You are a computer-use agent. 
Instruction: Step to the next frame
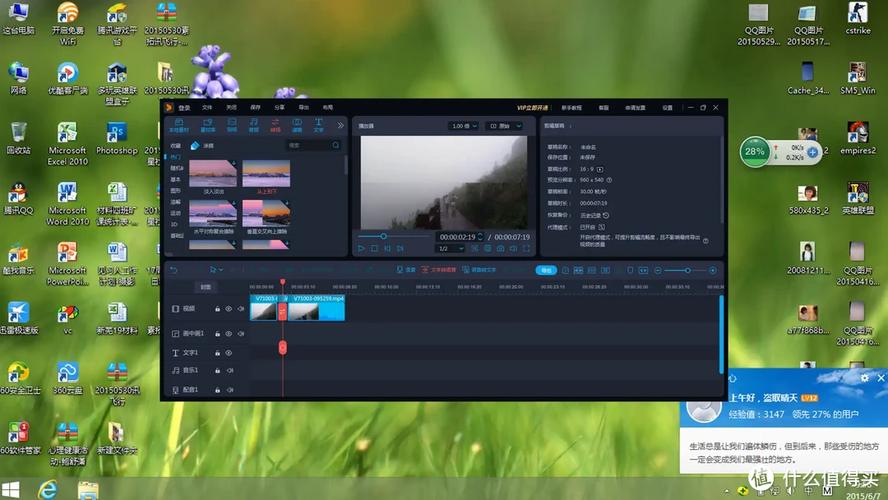(400, 249)
